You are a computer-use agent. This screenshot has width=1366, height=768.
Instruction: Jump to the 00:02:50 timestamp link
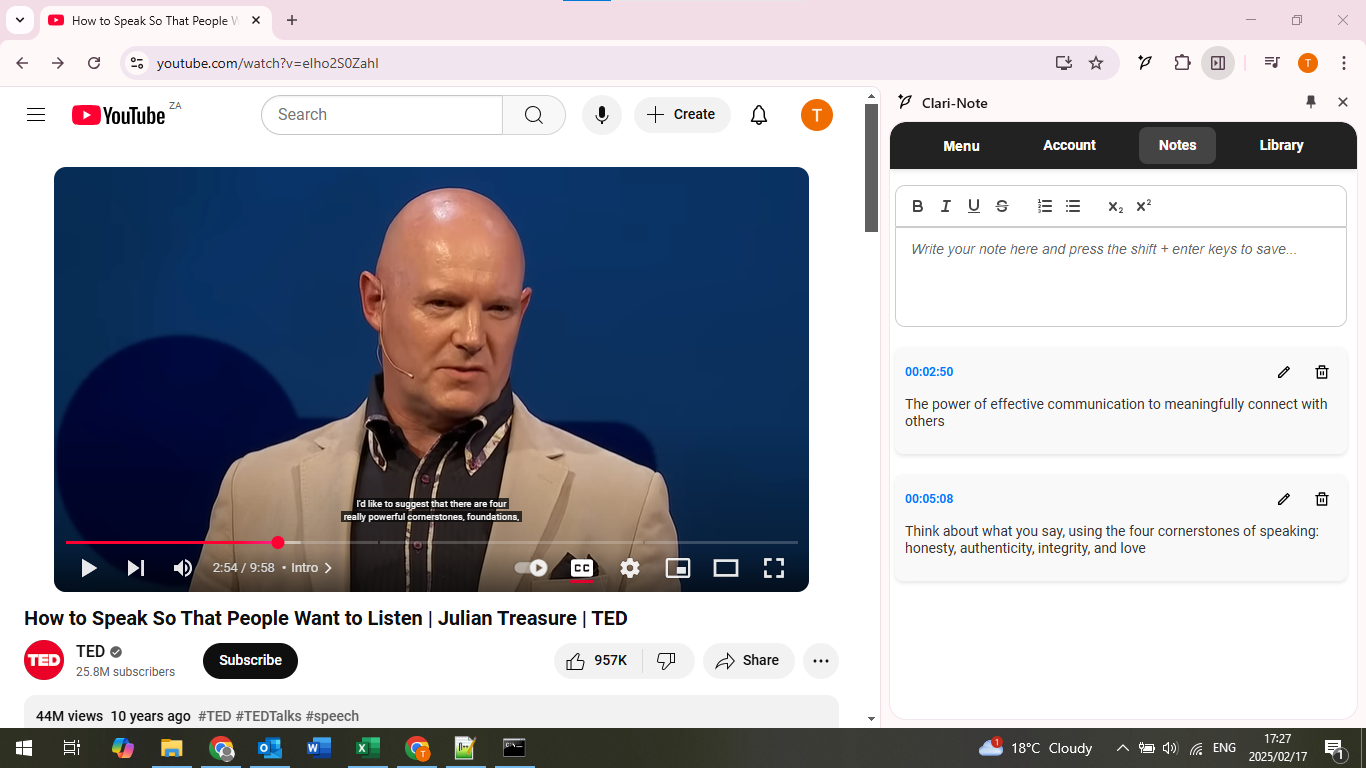coord(929,371)
